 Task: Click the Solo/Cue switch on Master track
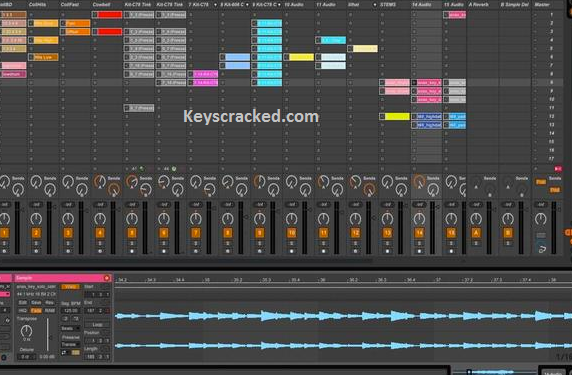point(541,236)
